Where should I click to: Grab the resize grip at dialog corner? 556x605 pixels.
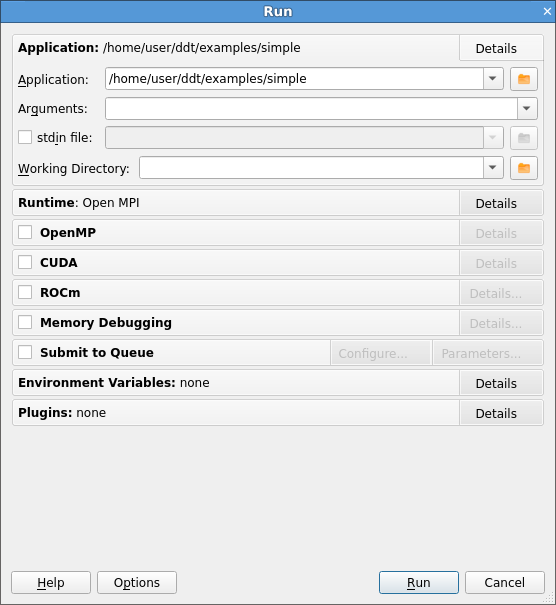[548, 598]
